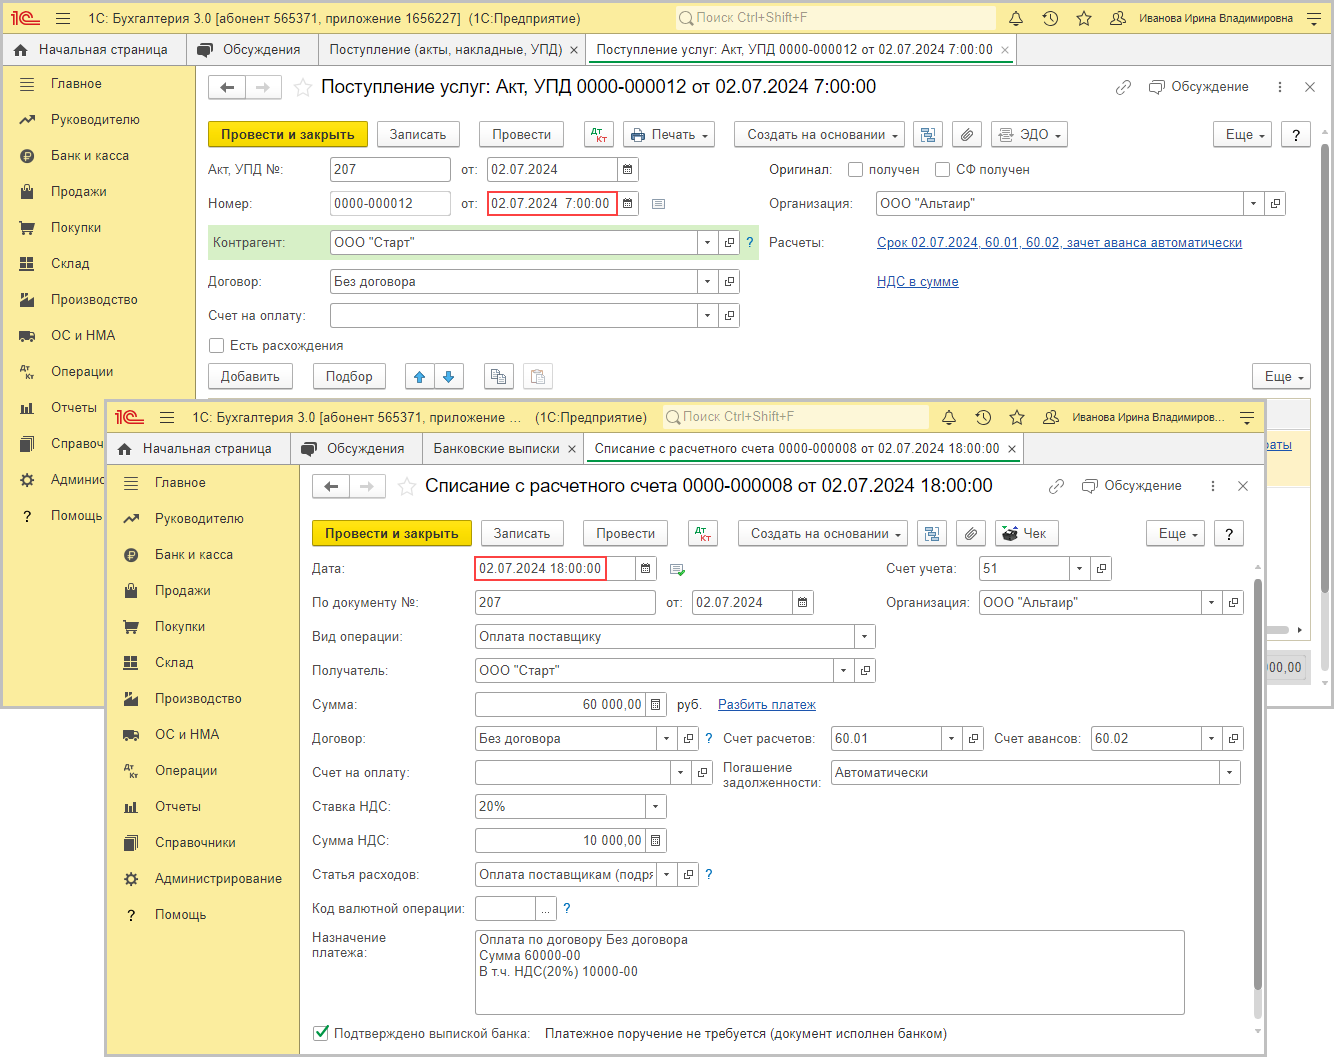
Task: Expand the Печать button menu
Action: [x=670, y=135]
